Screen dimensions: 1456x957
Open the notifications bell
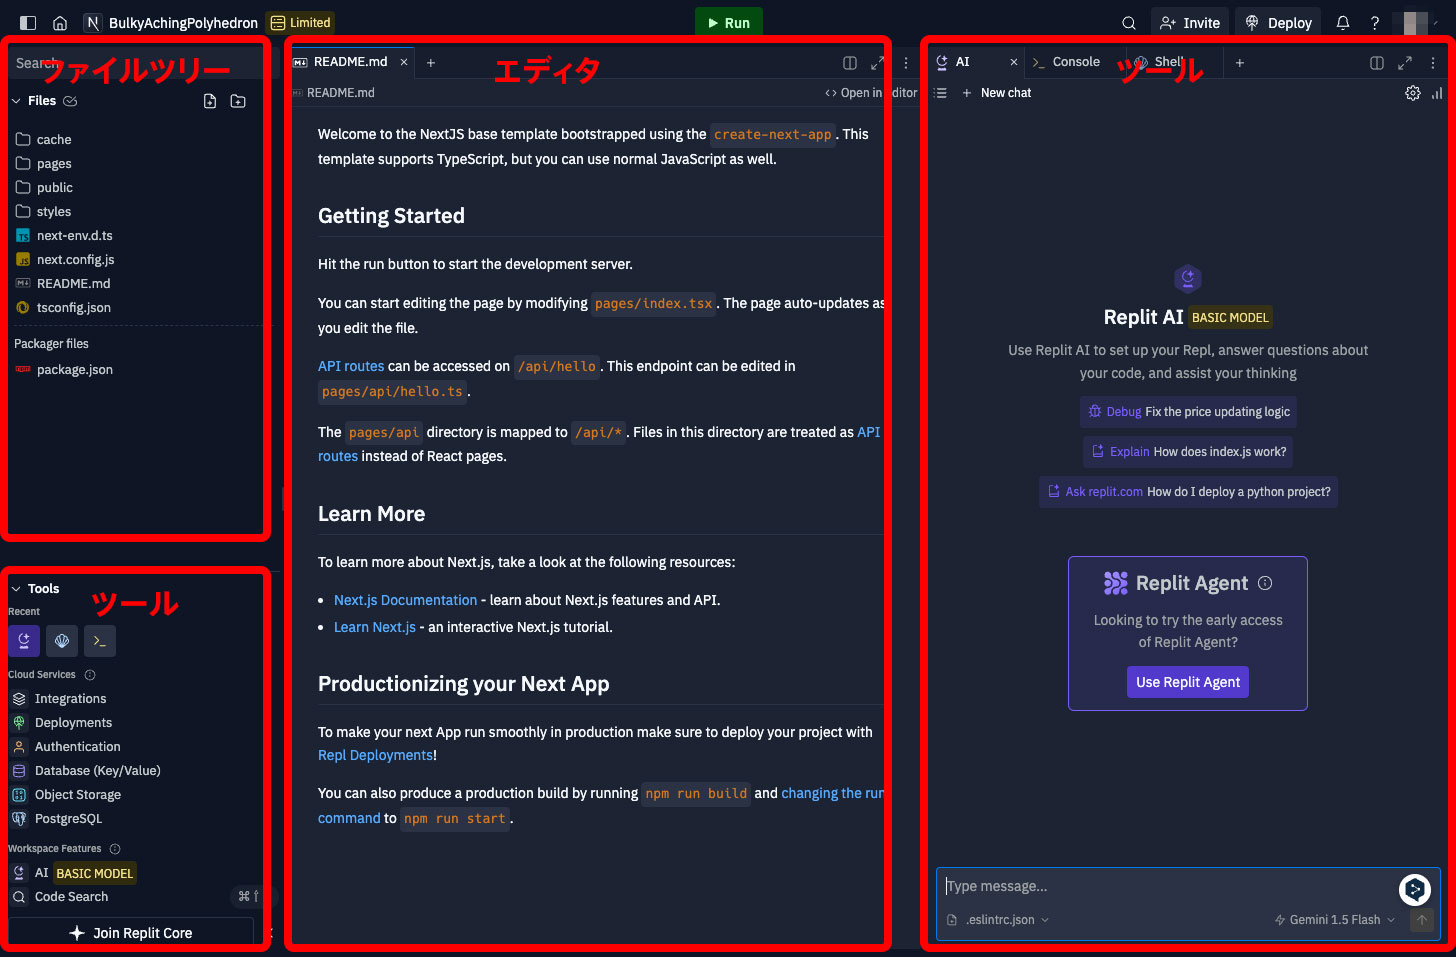click(1343, 22)
